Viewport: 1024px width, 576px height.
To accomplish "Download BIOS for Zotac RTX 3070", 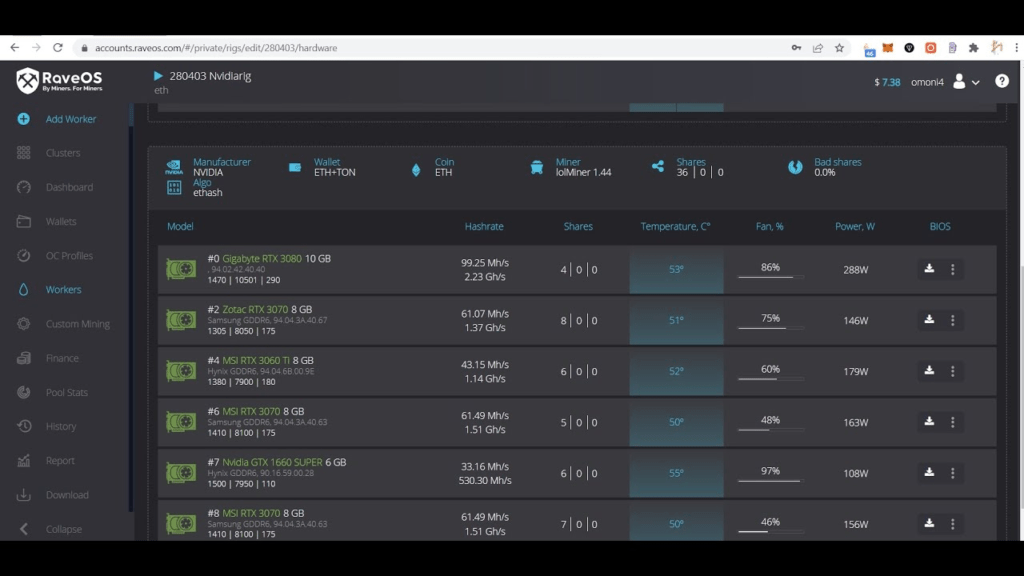I will click(x=929, y=320).
